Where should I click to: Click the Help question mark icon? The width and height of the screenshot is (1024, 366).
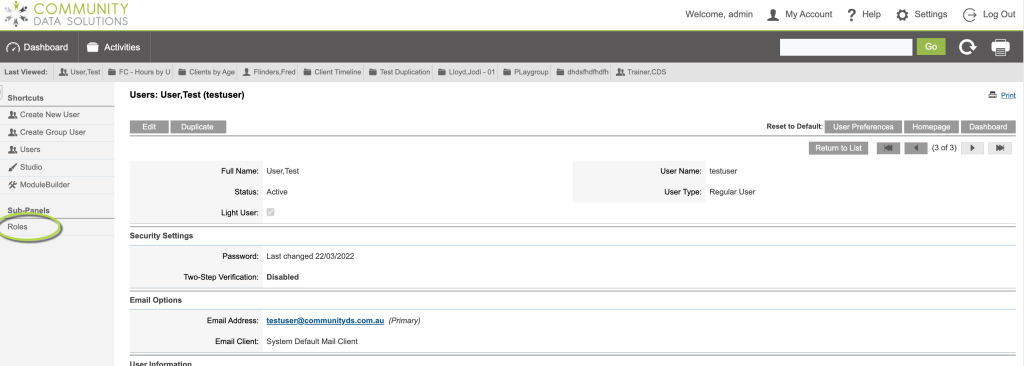(852, 14)
